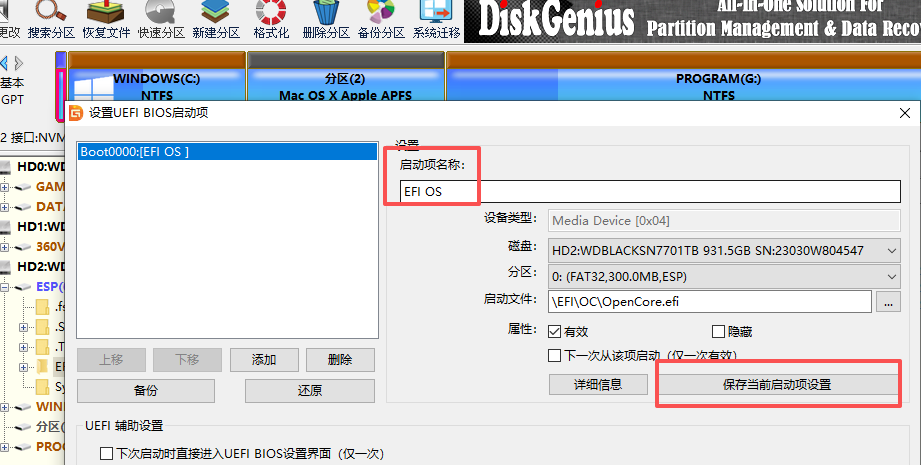921x465 pixels.
Task: Select the .S folder icon under ESP
Action: click(x=42, y=327)
